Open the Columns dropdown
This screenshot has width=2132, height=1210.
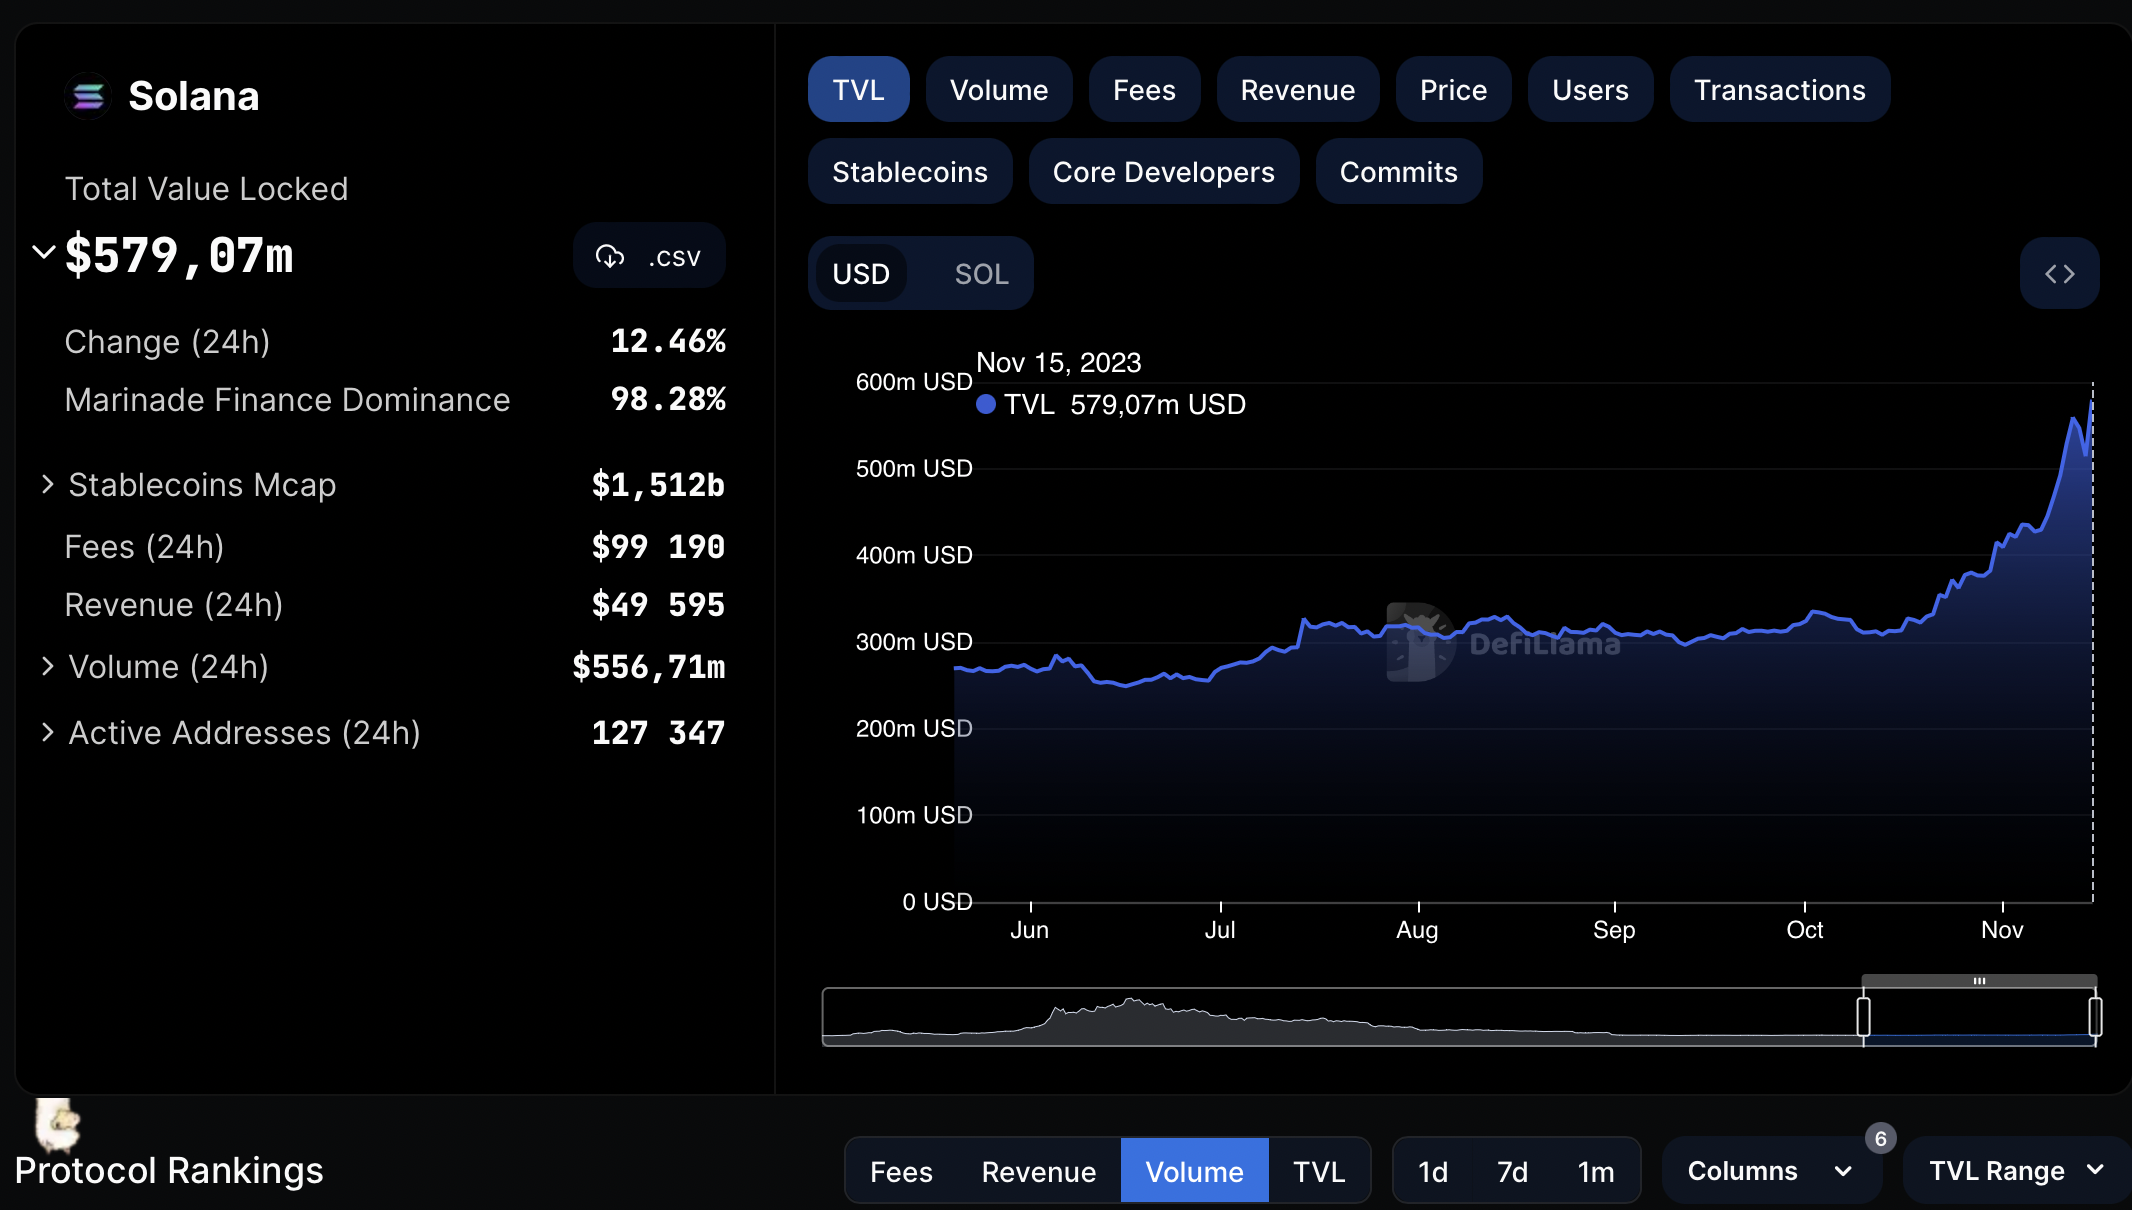(x=1769, y=1171)
